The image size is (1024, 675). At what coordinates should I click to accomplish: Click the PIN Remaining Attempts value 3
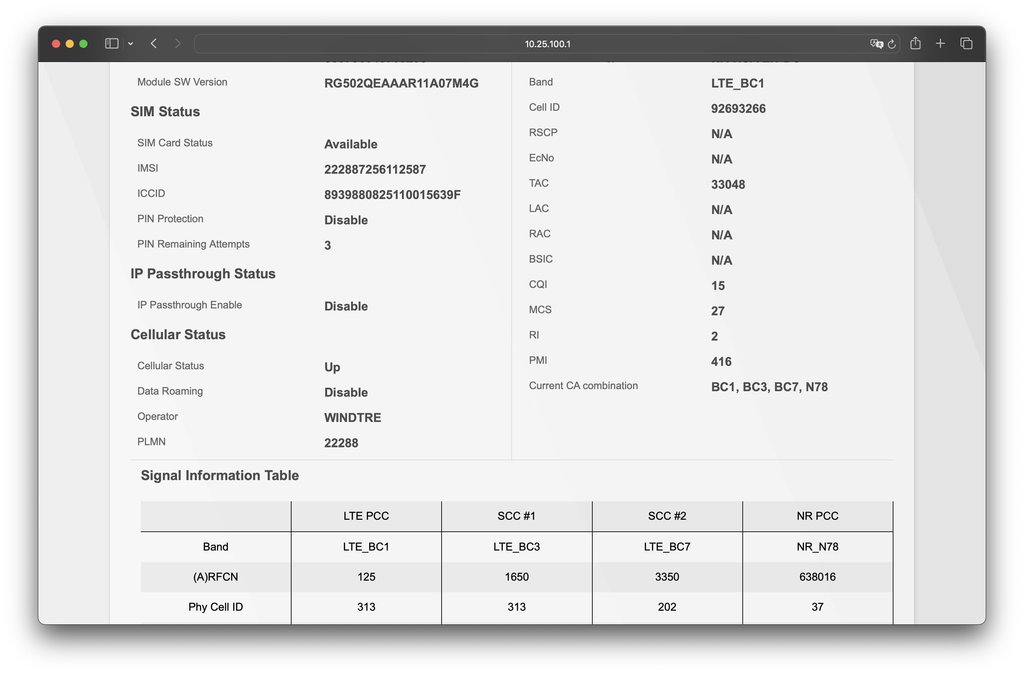328,245
